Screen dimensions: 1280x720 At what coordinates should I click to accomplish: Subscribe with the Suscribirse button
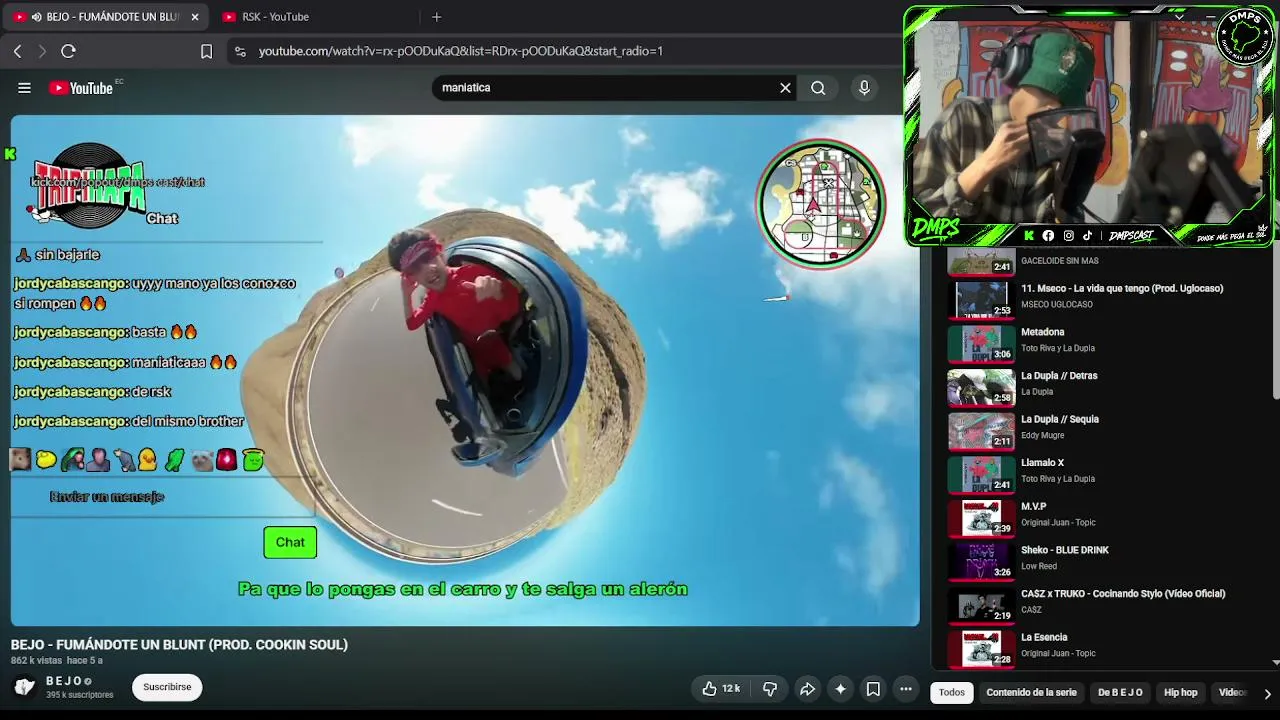coord(167,687)
